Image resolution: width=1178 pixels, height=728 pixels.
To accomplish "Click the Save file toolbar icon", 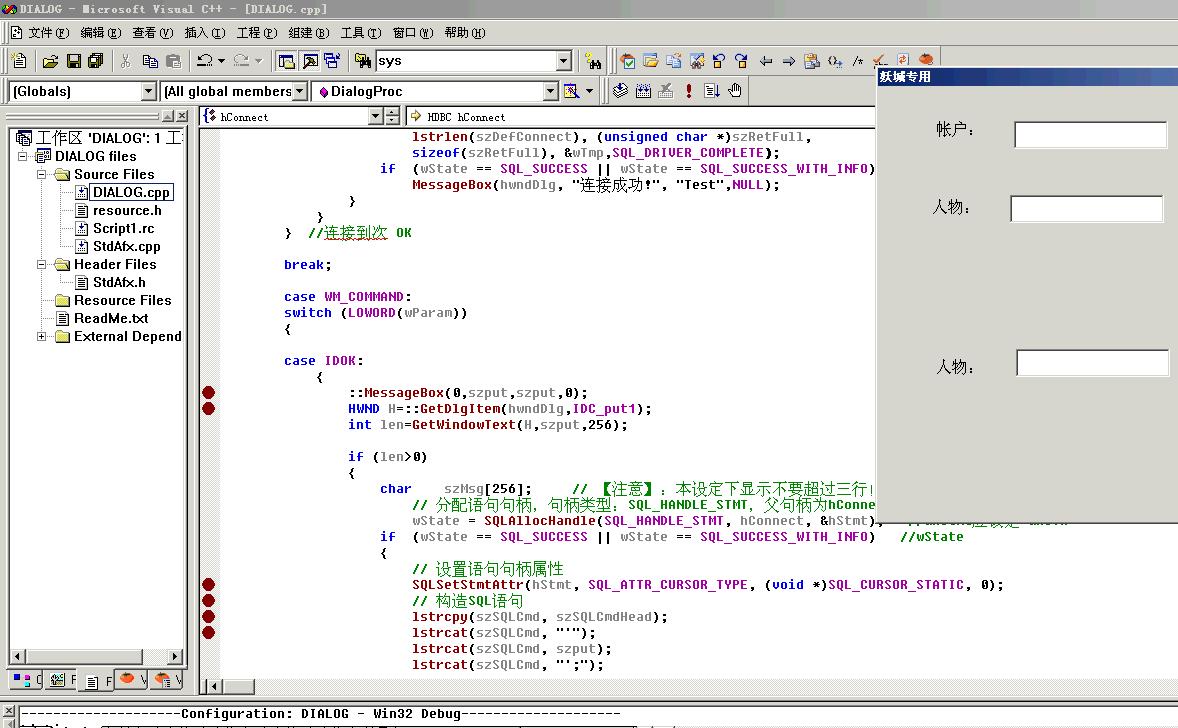I will [x=74, y=61].
